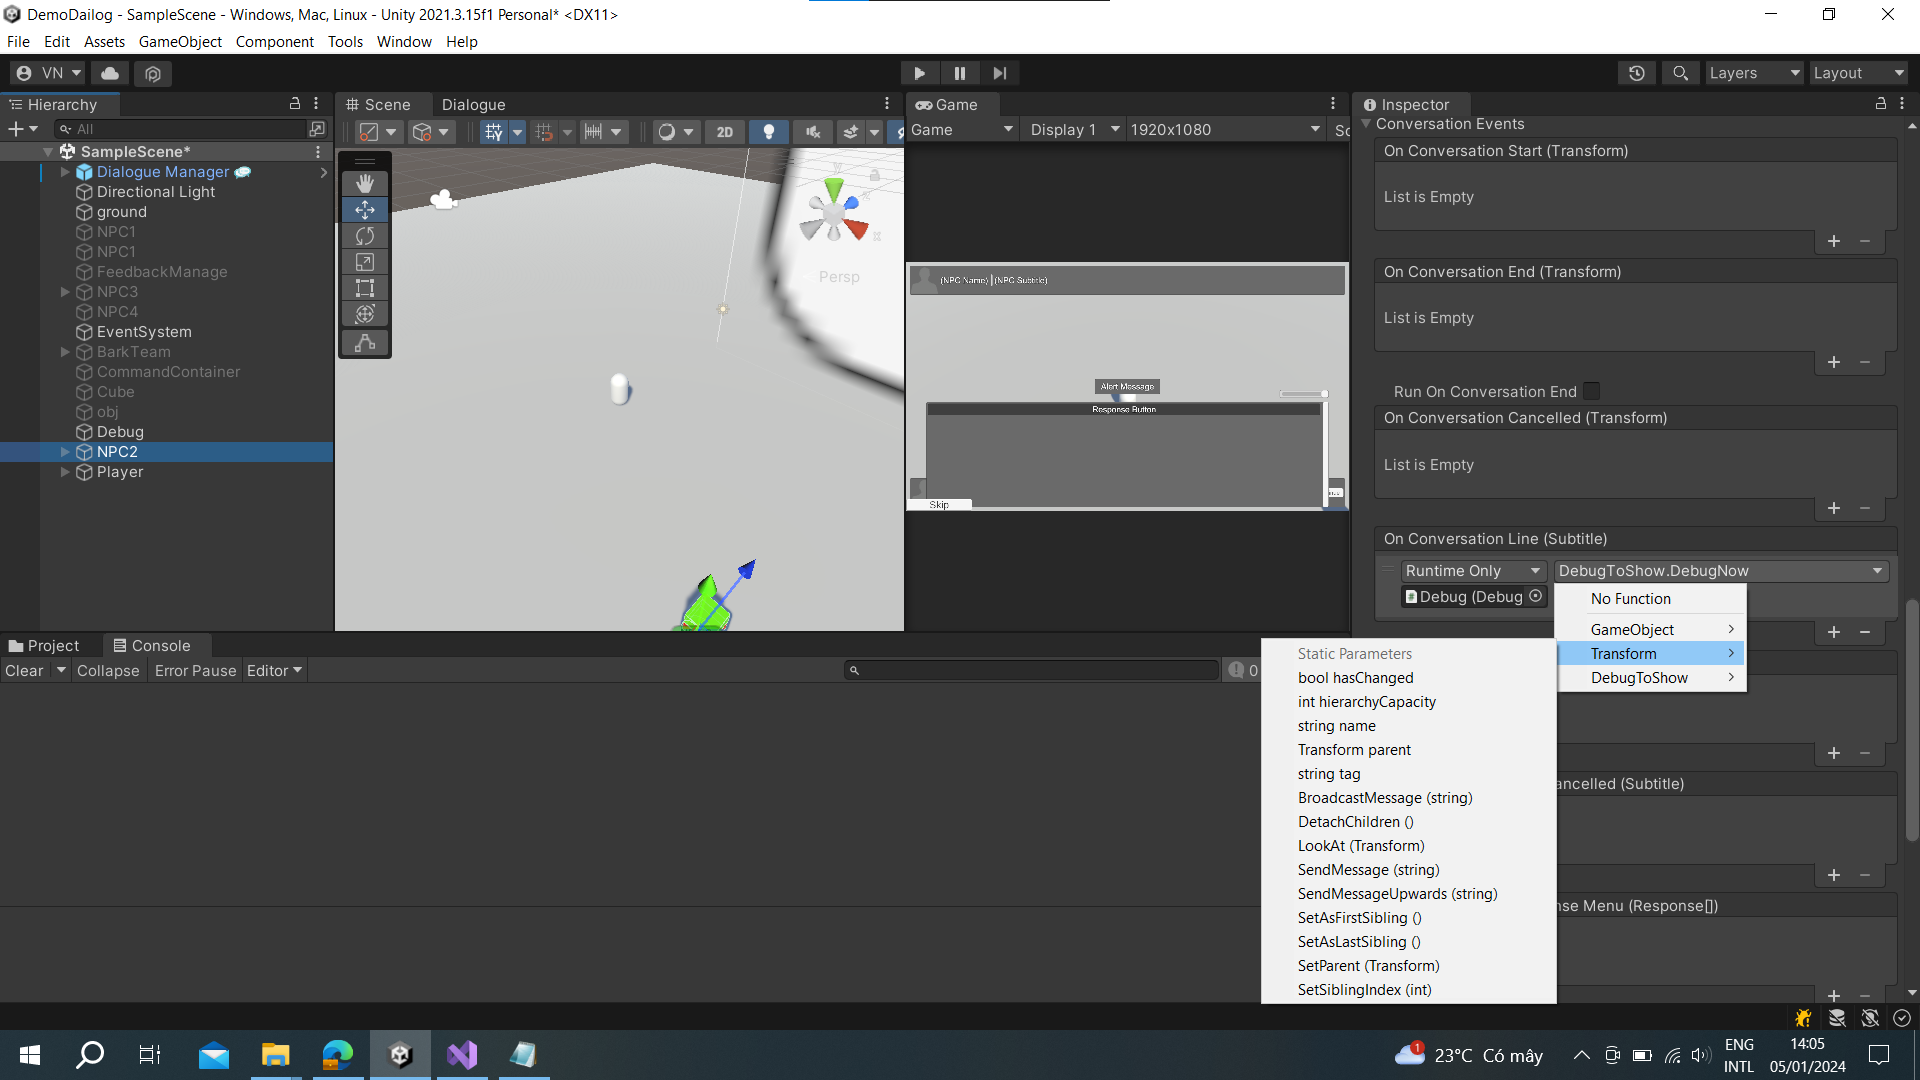Image resolution: width=1920 pixels, height=1080 pixels.
Task: Select the Hand view tool in Scene
Action: [365, 183]
